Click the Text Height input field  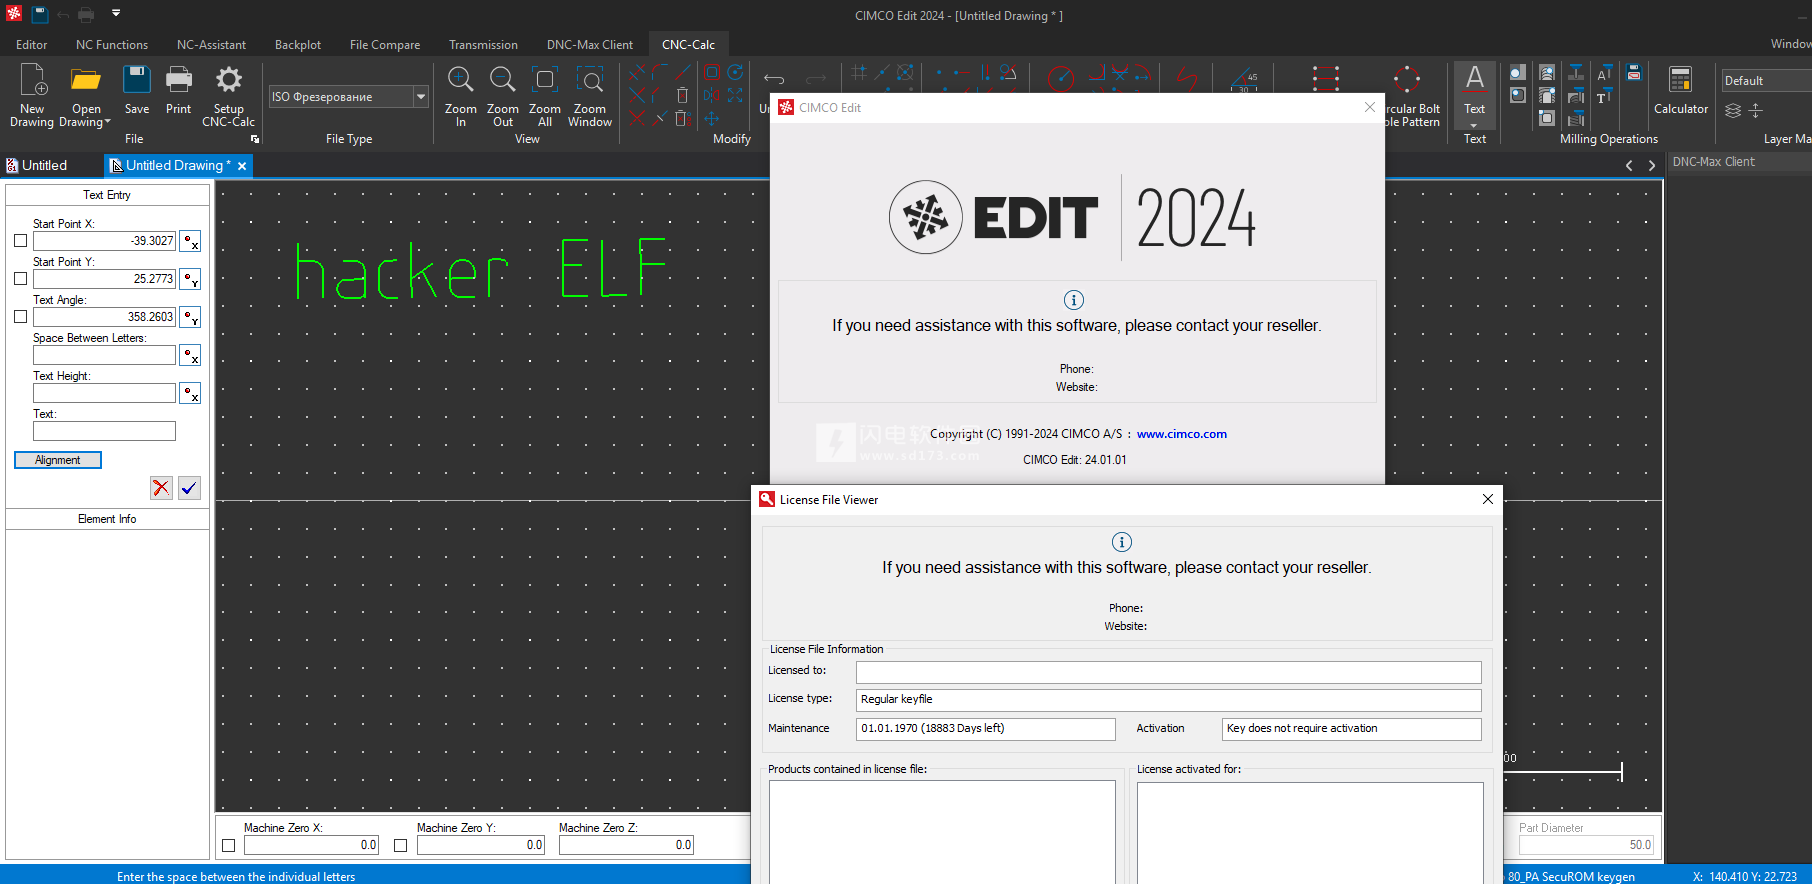pos(104,393)
